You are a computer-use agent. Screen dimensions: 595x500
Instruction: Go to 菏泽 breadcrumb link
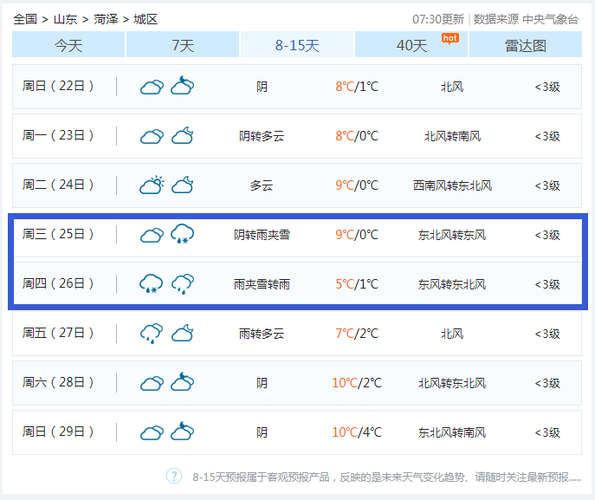pos(106,19)
